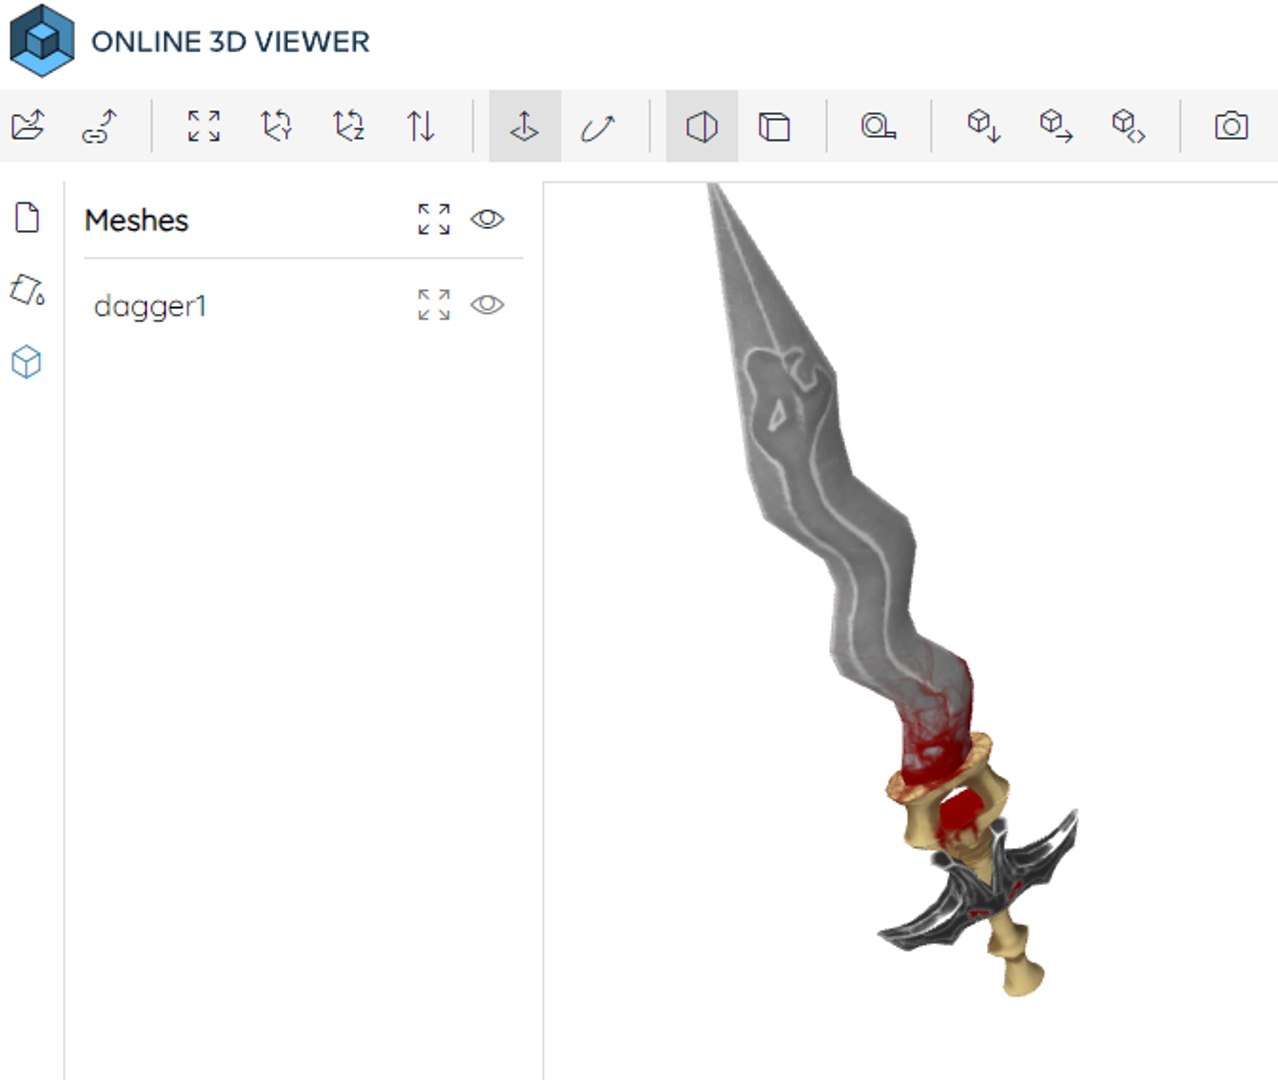Enable free orbit navigation
This screenshot has width=1278, height=1080.
click(598, 126)
